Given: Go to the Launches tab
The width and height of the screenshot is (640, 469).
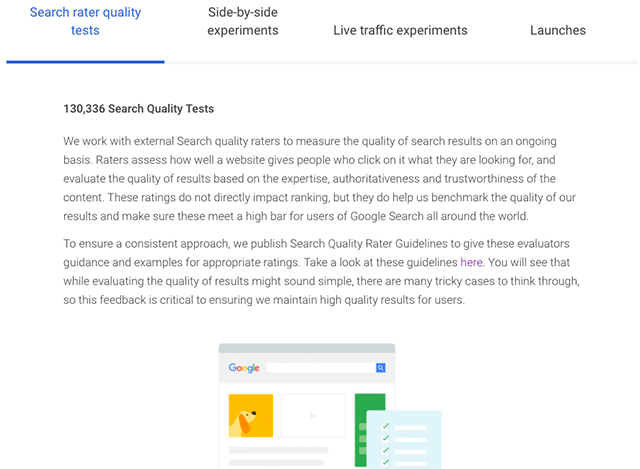Looking at the screenshot, I should point(558,30).
